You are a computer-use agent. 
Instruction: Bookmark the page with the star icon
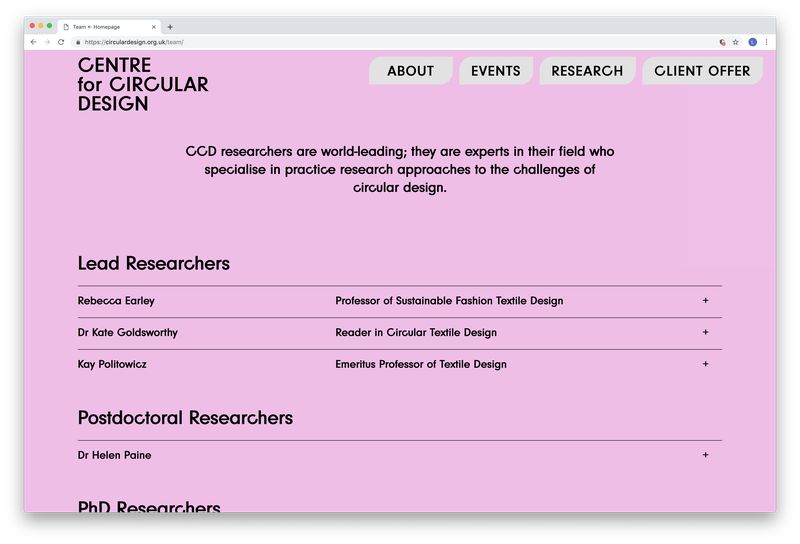pos(735,42)
